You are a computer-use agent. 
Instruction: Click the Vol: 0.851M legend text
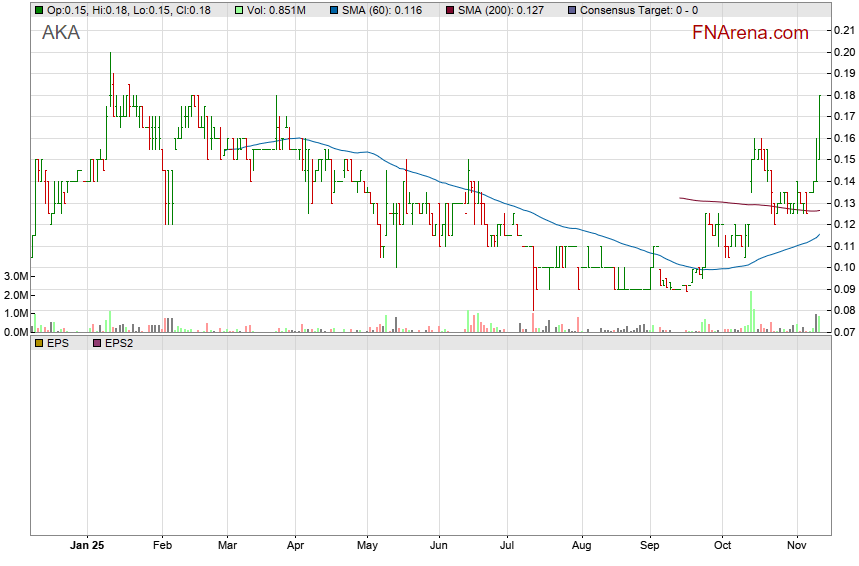tap(277, 10)
